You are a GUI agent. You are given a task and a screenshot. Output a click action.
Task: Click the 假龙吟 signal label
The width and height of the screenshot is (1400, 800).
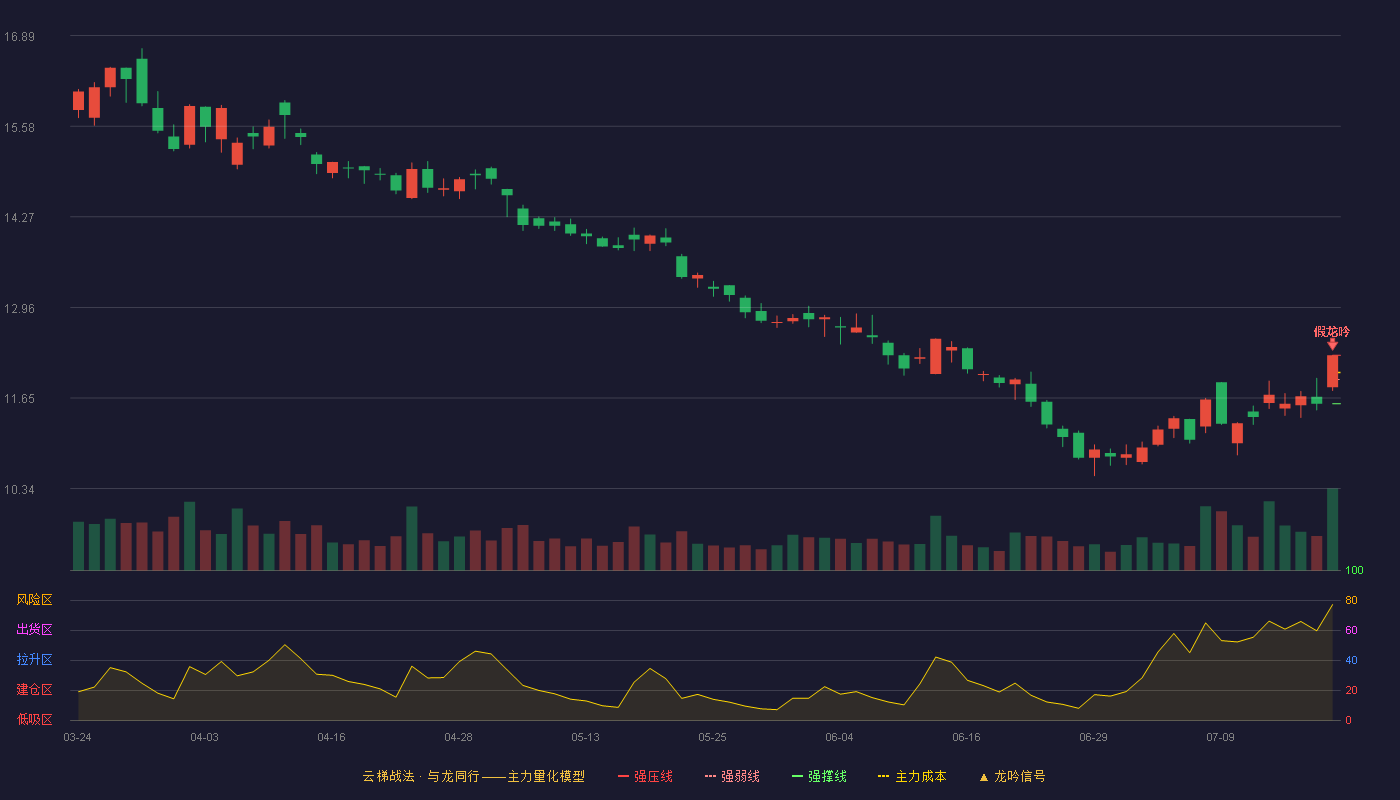coord(1332,331)
